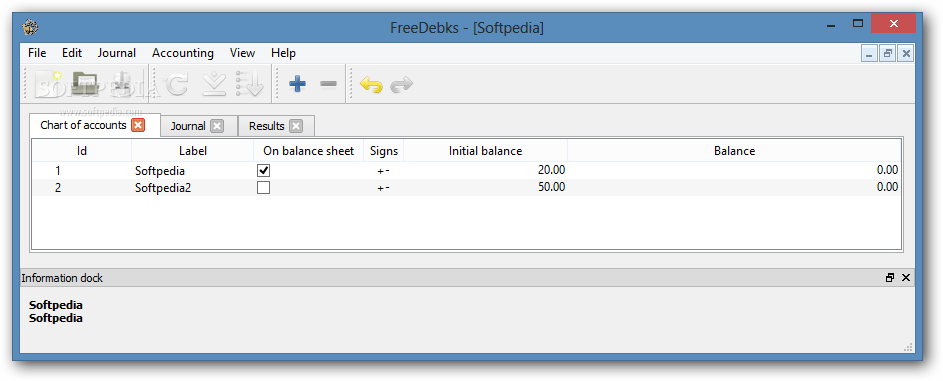943x381 pixels.
Task: Check On balance sheet for Softpedia2
Action: tap(263, 187)
